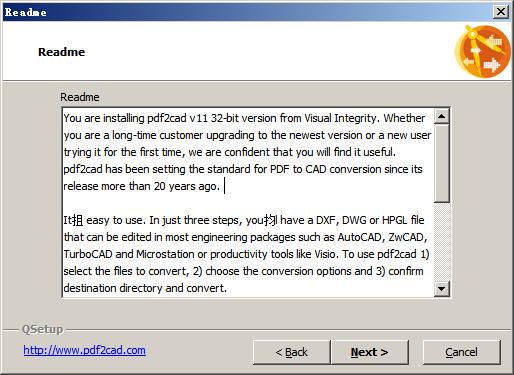Open the http://www.pdf2cad.com link
Viewport: 514px width, 375px height.
84,350
